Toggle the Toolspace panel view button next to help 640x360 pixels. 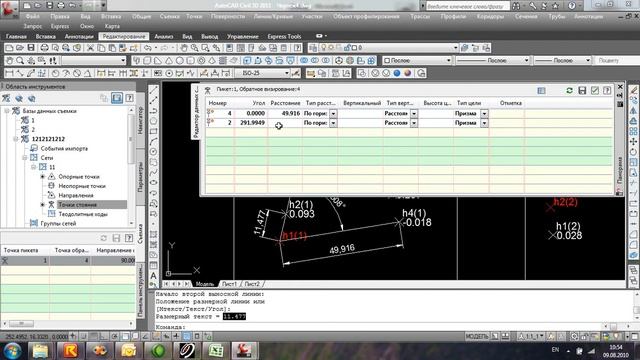117,98
